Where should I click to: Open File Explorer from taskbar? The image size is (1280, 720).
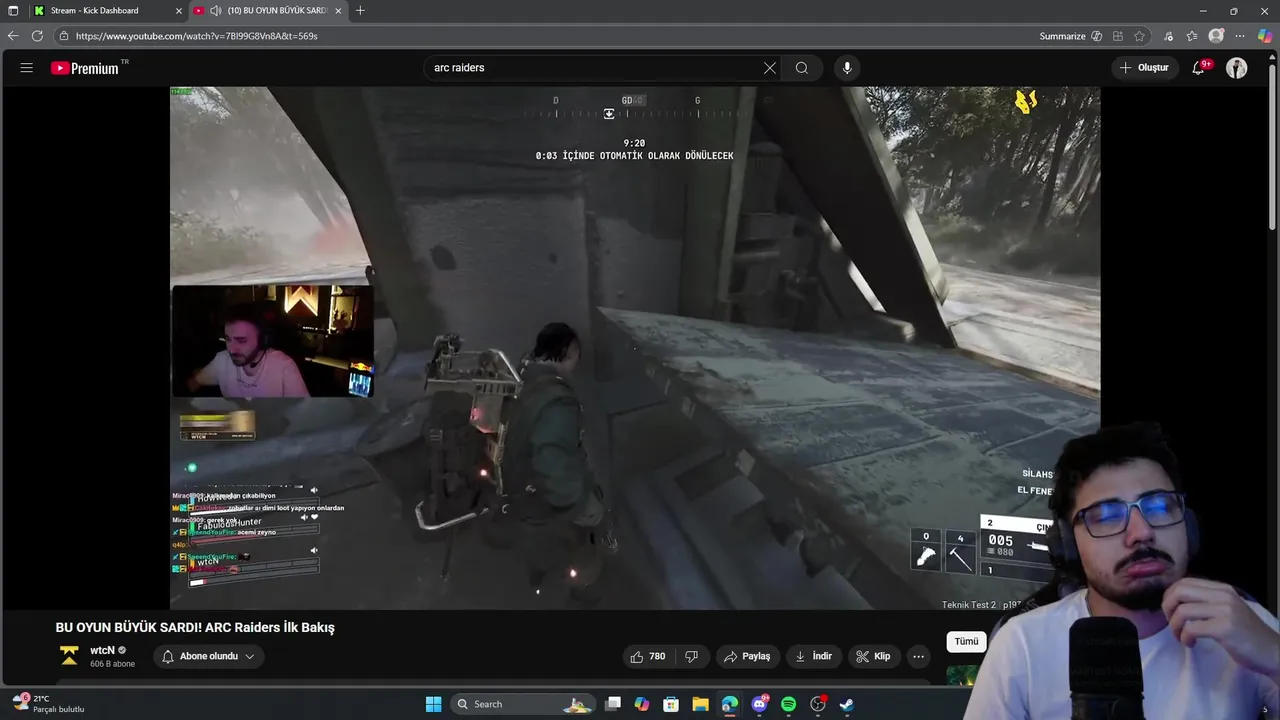point(700,704)
